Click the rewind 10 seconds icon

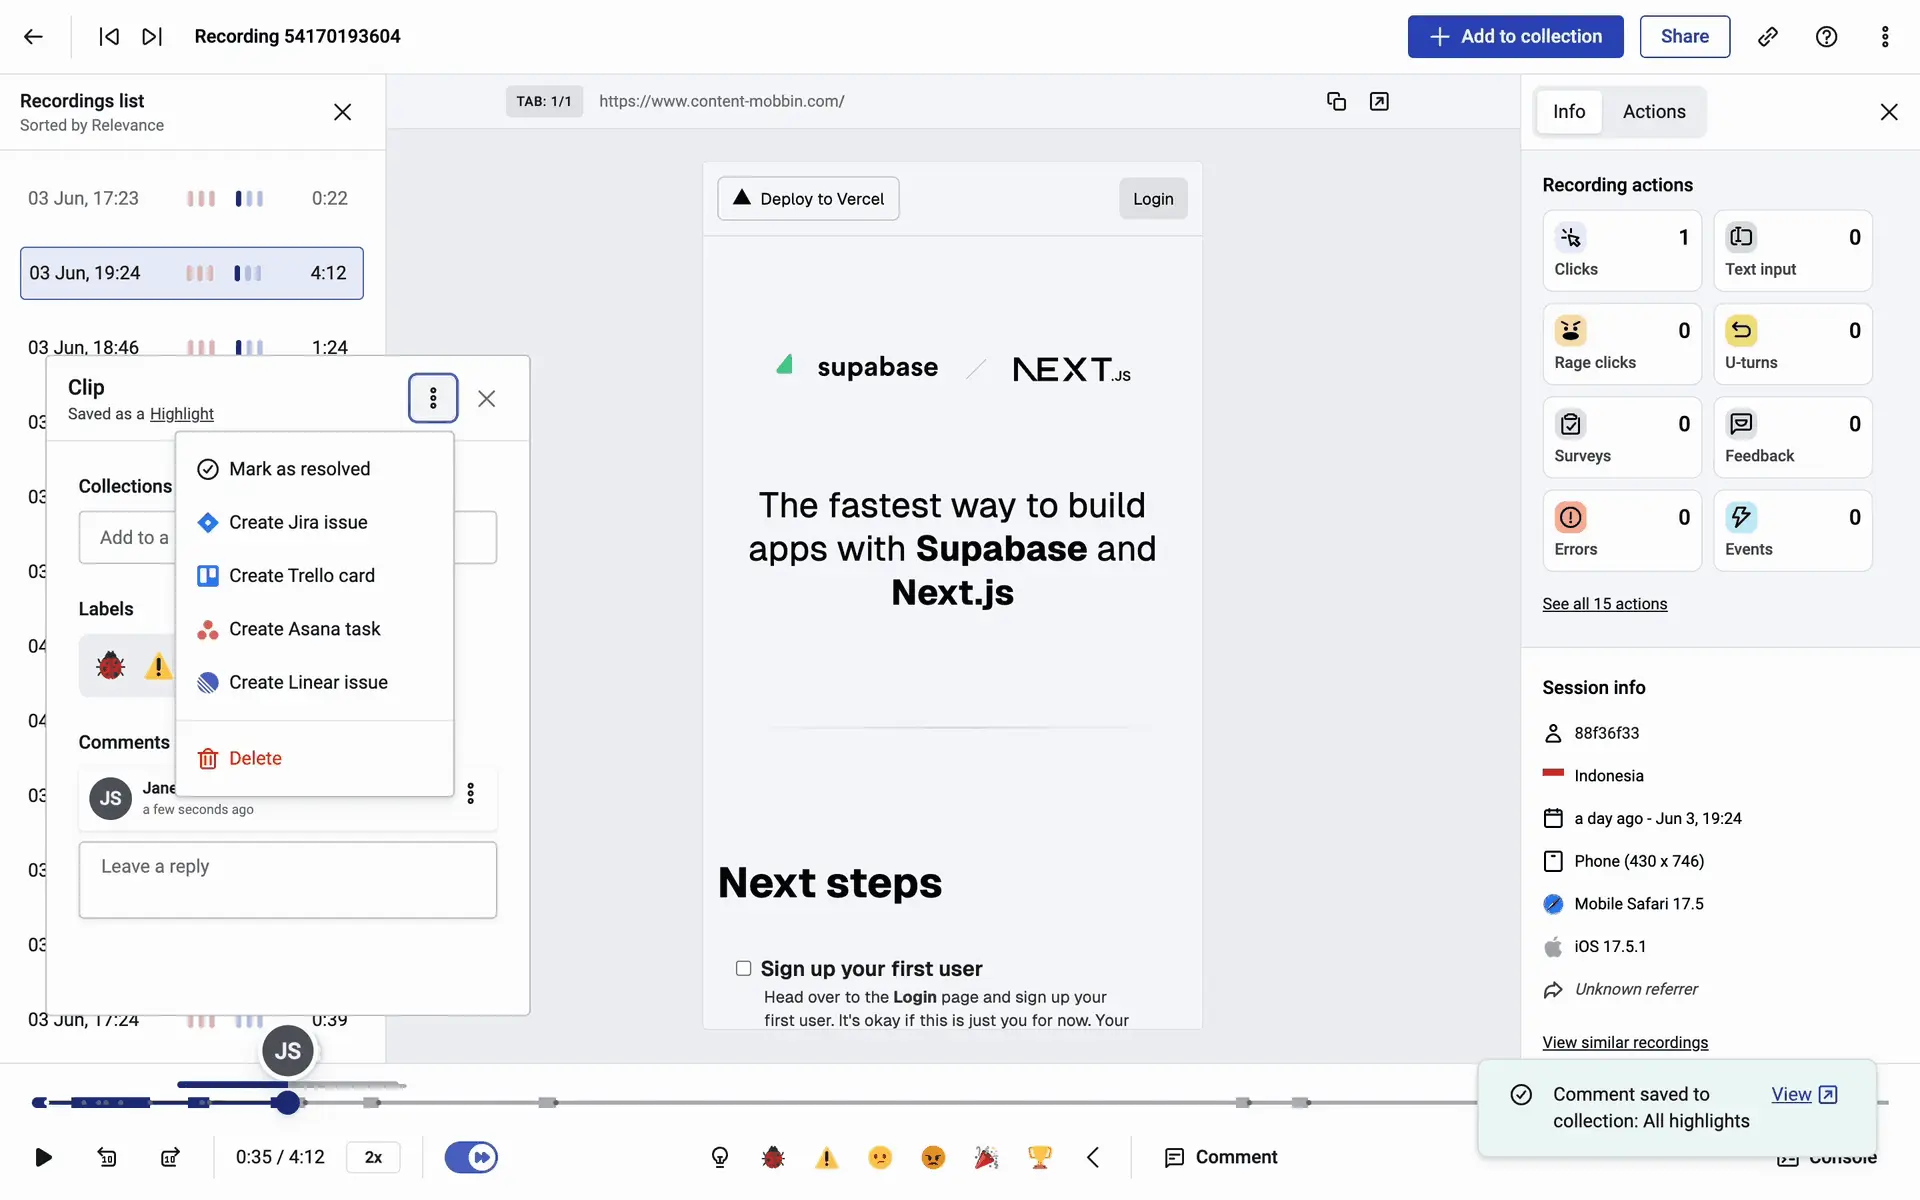pos(107,1157)
